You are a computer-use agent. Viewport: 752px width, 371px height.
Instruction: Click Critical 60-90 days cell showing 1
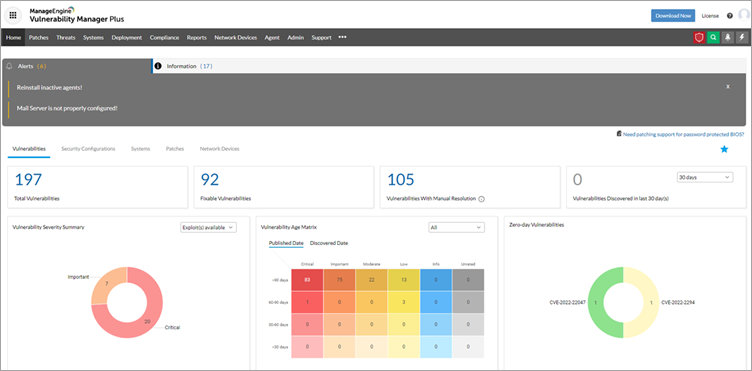[307, 302]
